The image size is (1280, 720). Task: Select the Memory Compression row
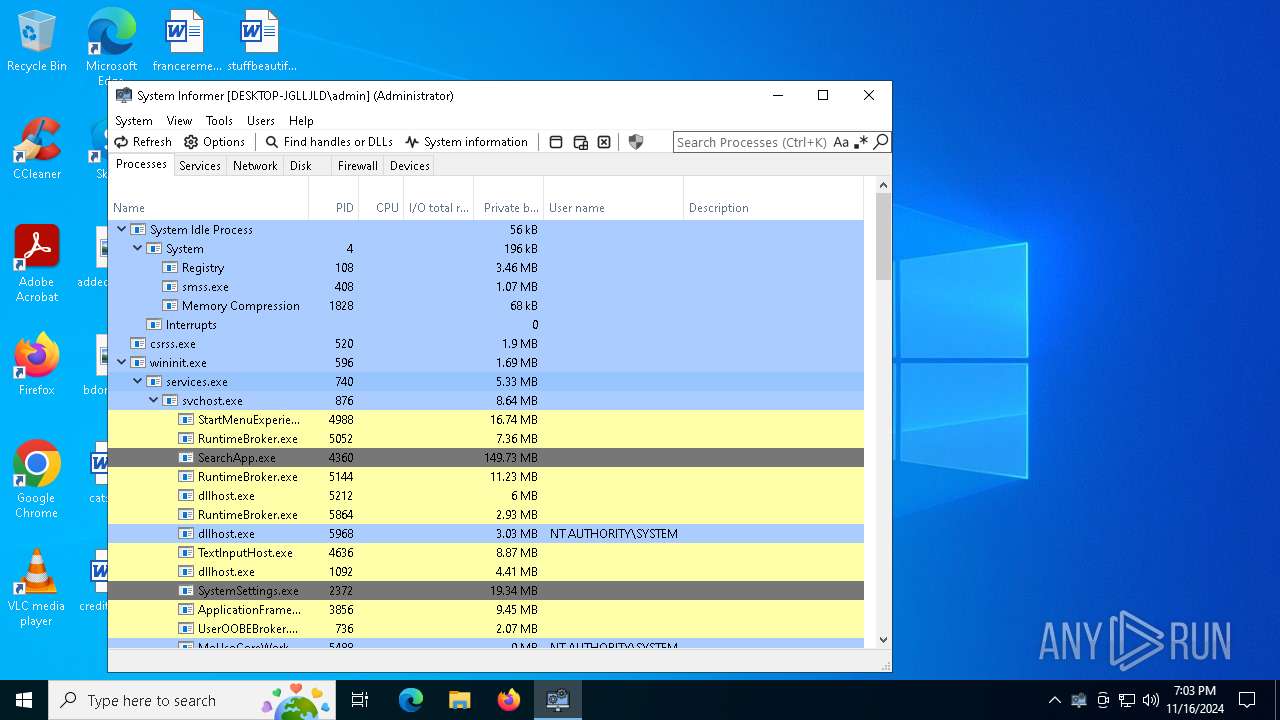486,306
